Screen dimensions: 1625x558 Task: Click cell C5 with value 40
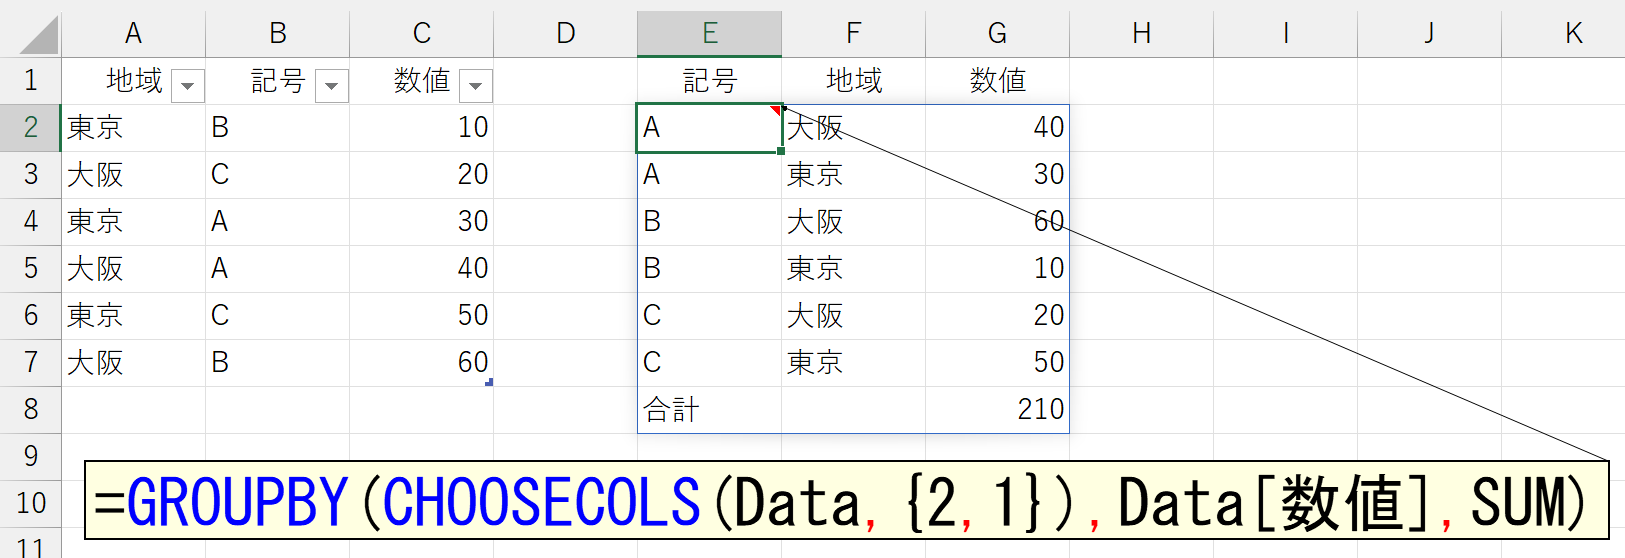422,269
